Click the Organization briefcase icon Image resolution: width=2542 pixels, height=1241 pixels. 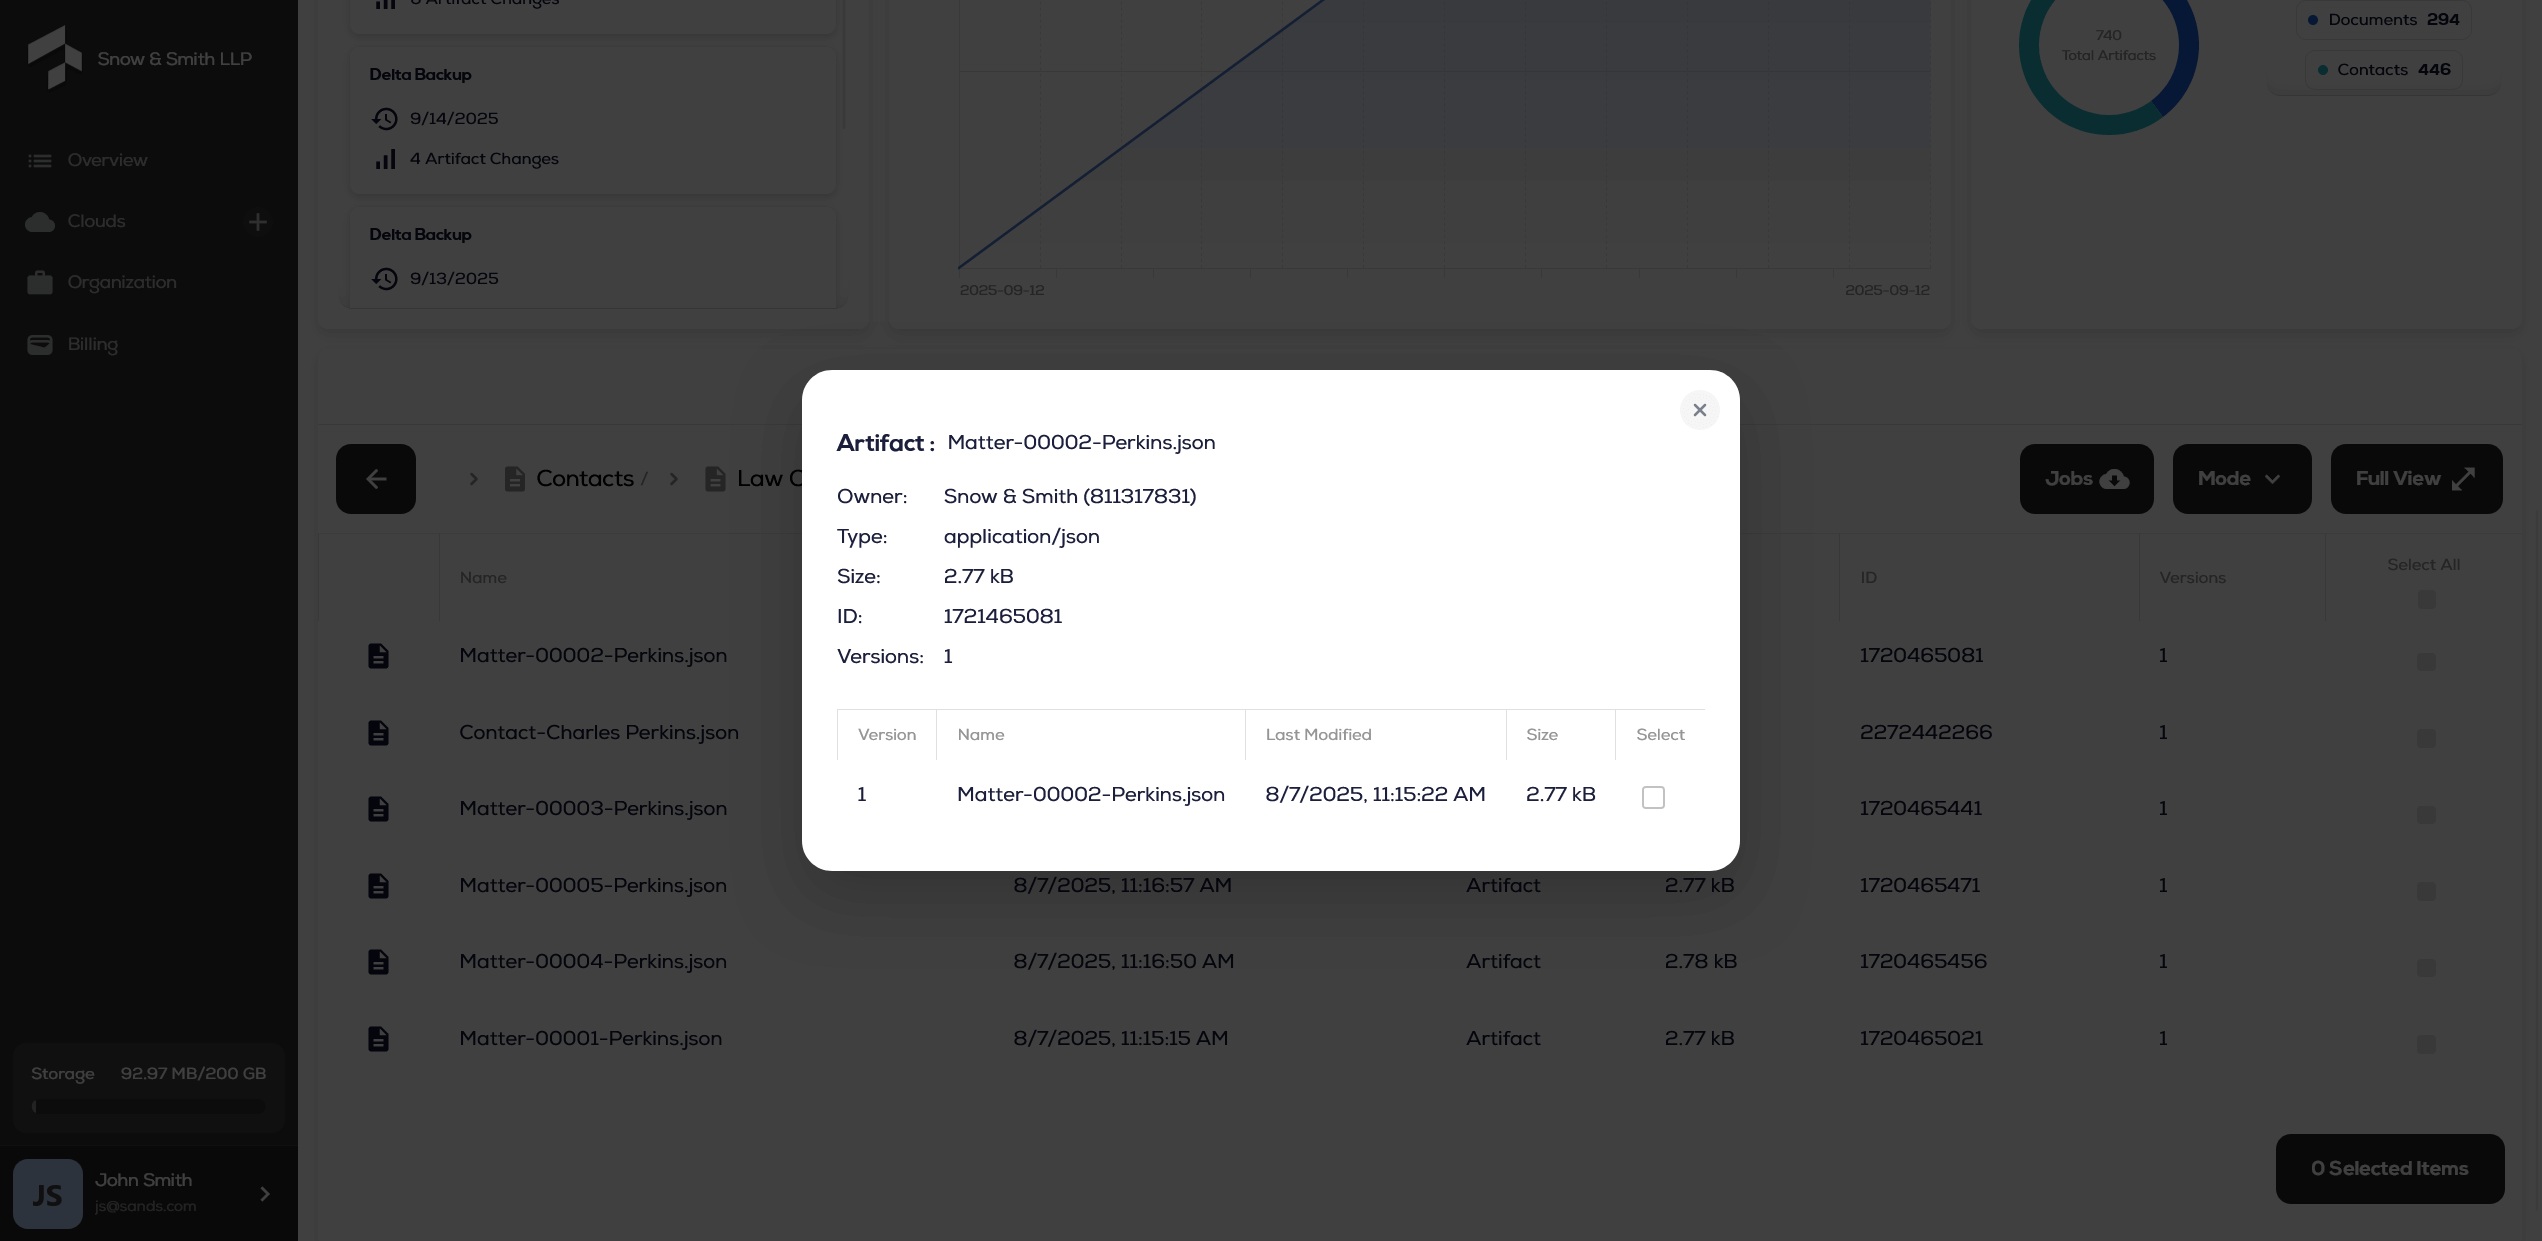40,283
